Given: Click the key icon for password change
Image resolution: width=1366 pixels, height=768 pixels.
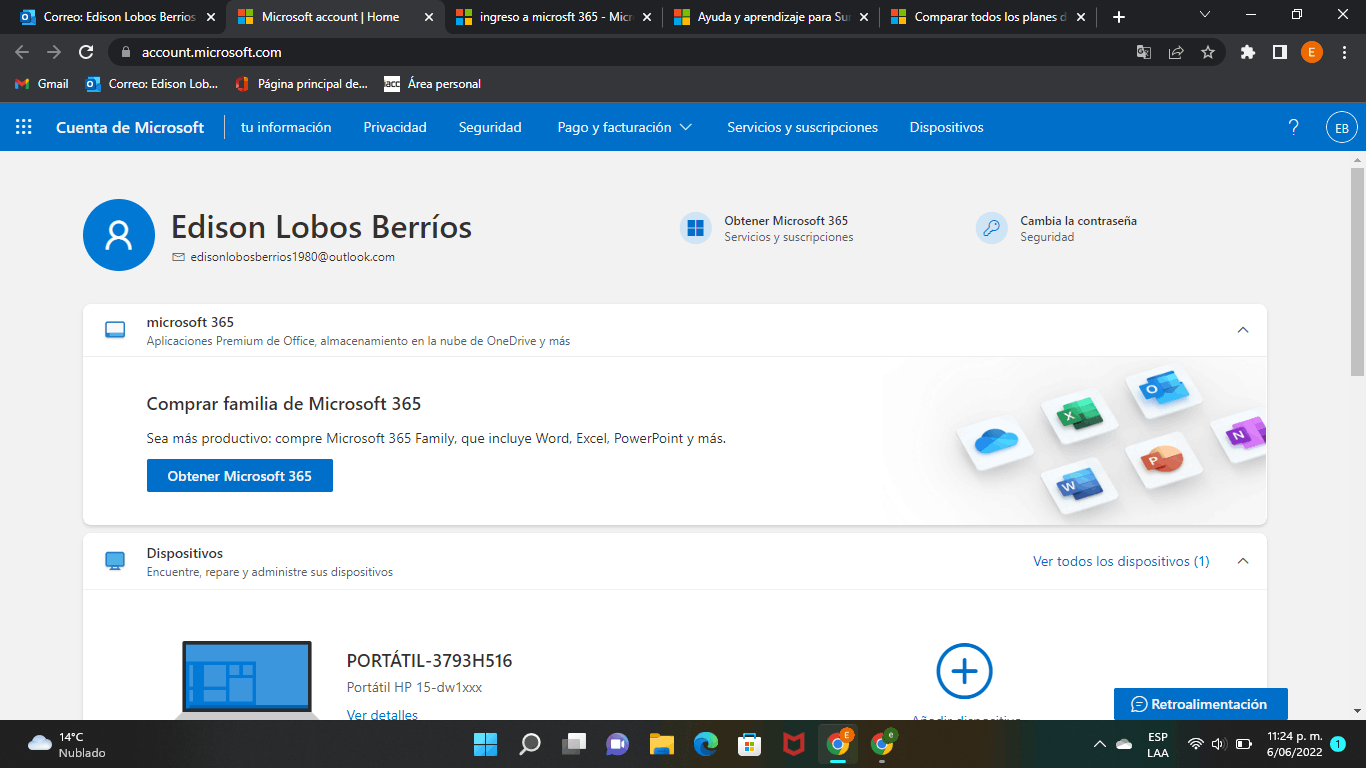Looking at the screenshot, I should click(x=992, y=228).
